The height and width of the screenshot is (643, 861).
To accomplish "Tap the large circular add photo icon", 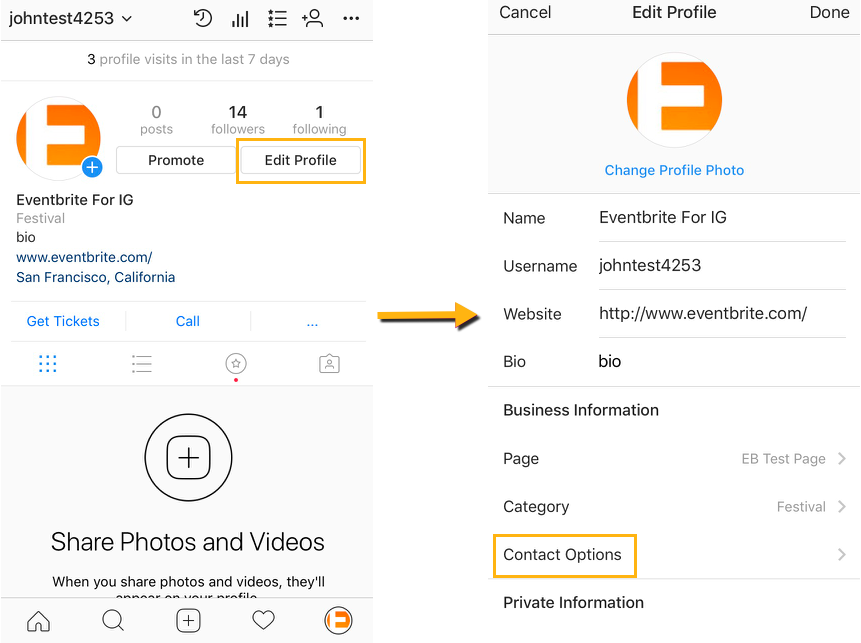I will [188, 457].
